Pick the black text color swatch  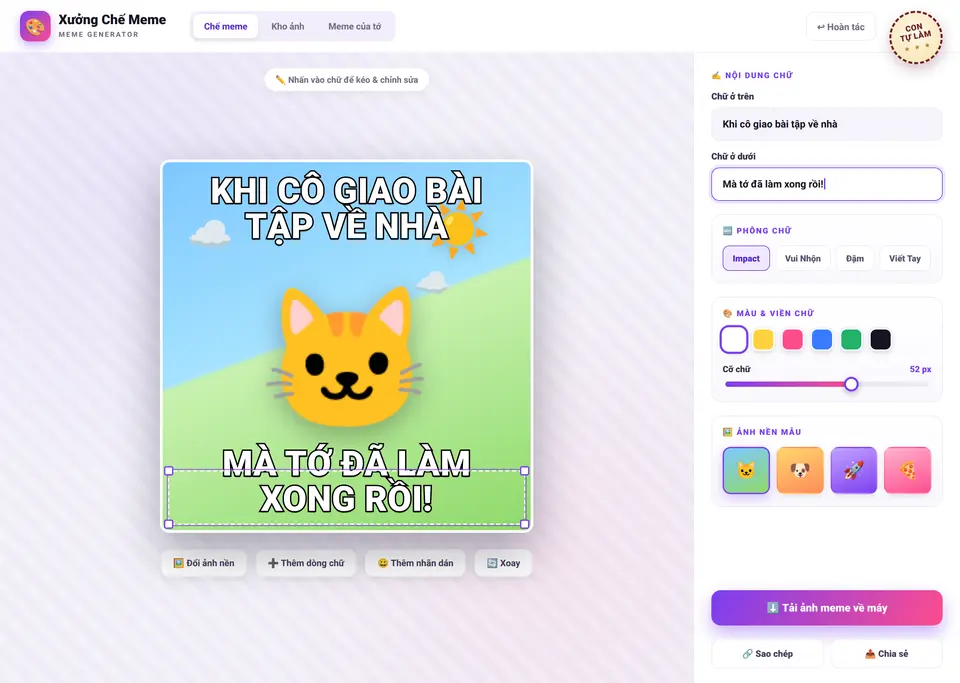(880, 339)
